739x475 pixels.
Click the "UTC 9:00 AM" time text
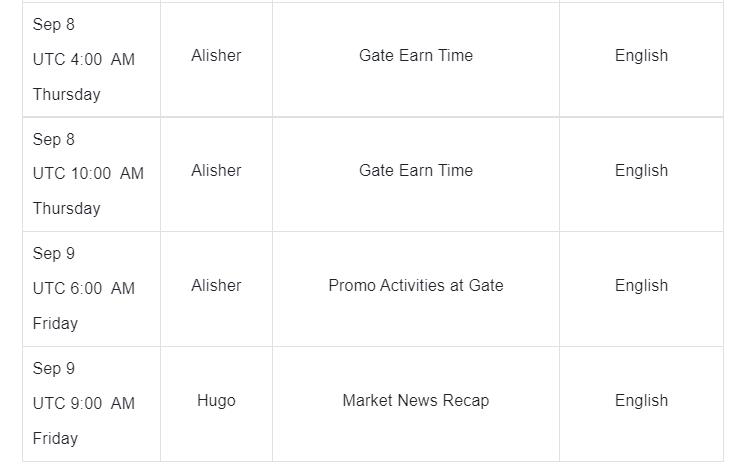[x=83, y=403]
